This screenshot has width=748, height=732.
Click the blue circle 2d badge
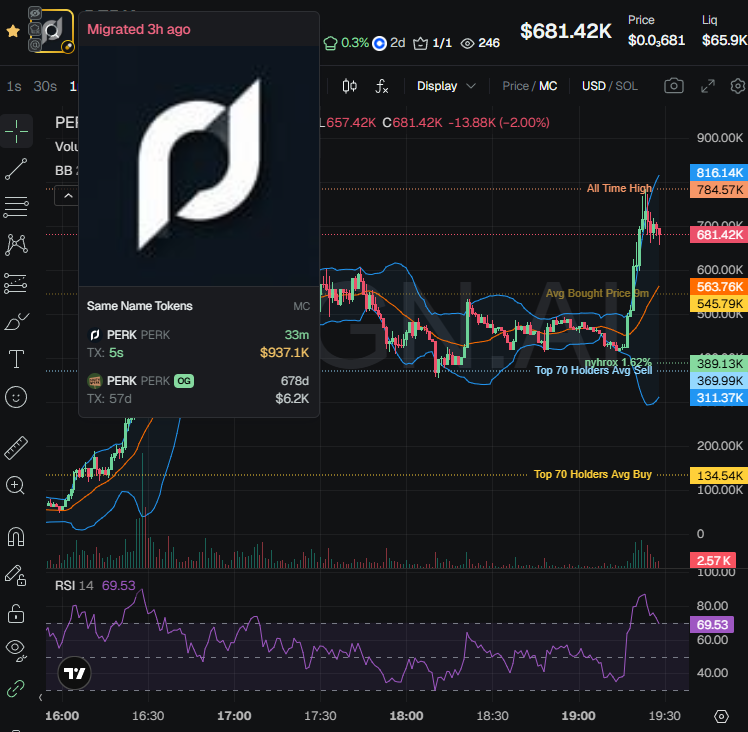389,43
